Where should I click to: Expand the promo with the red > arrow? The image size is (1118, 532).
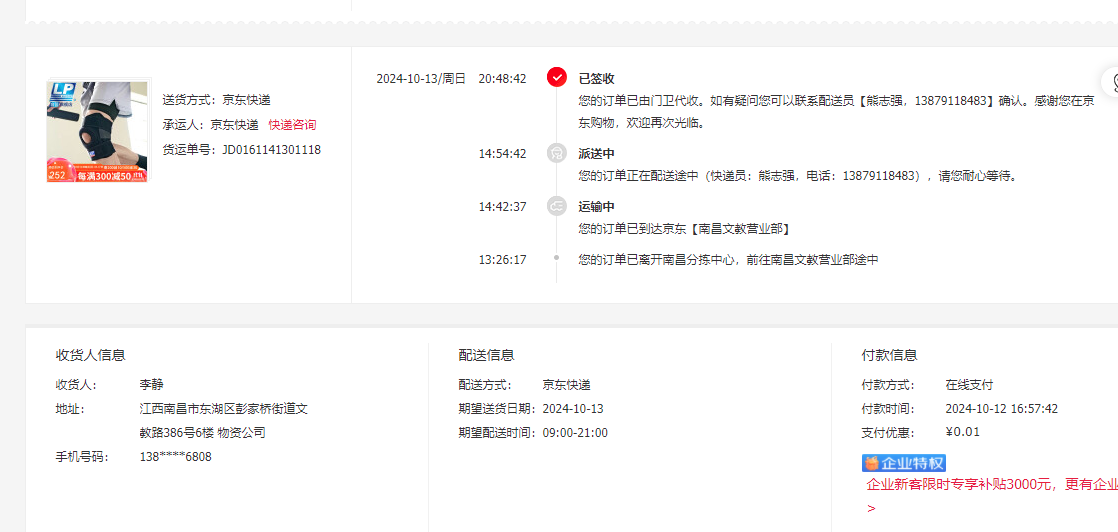(x=871, y=508)
